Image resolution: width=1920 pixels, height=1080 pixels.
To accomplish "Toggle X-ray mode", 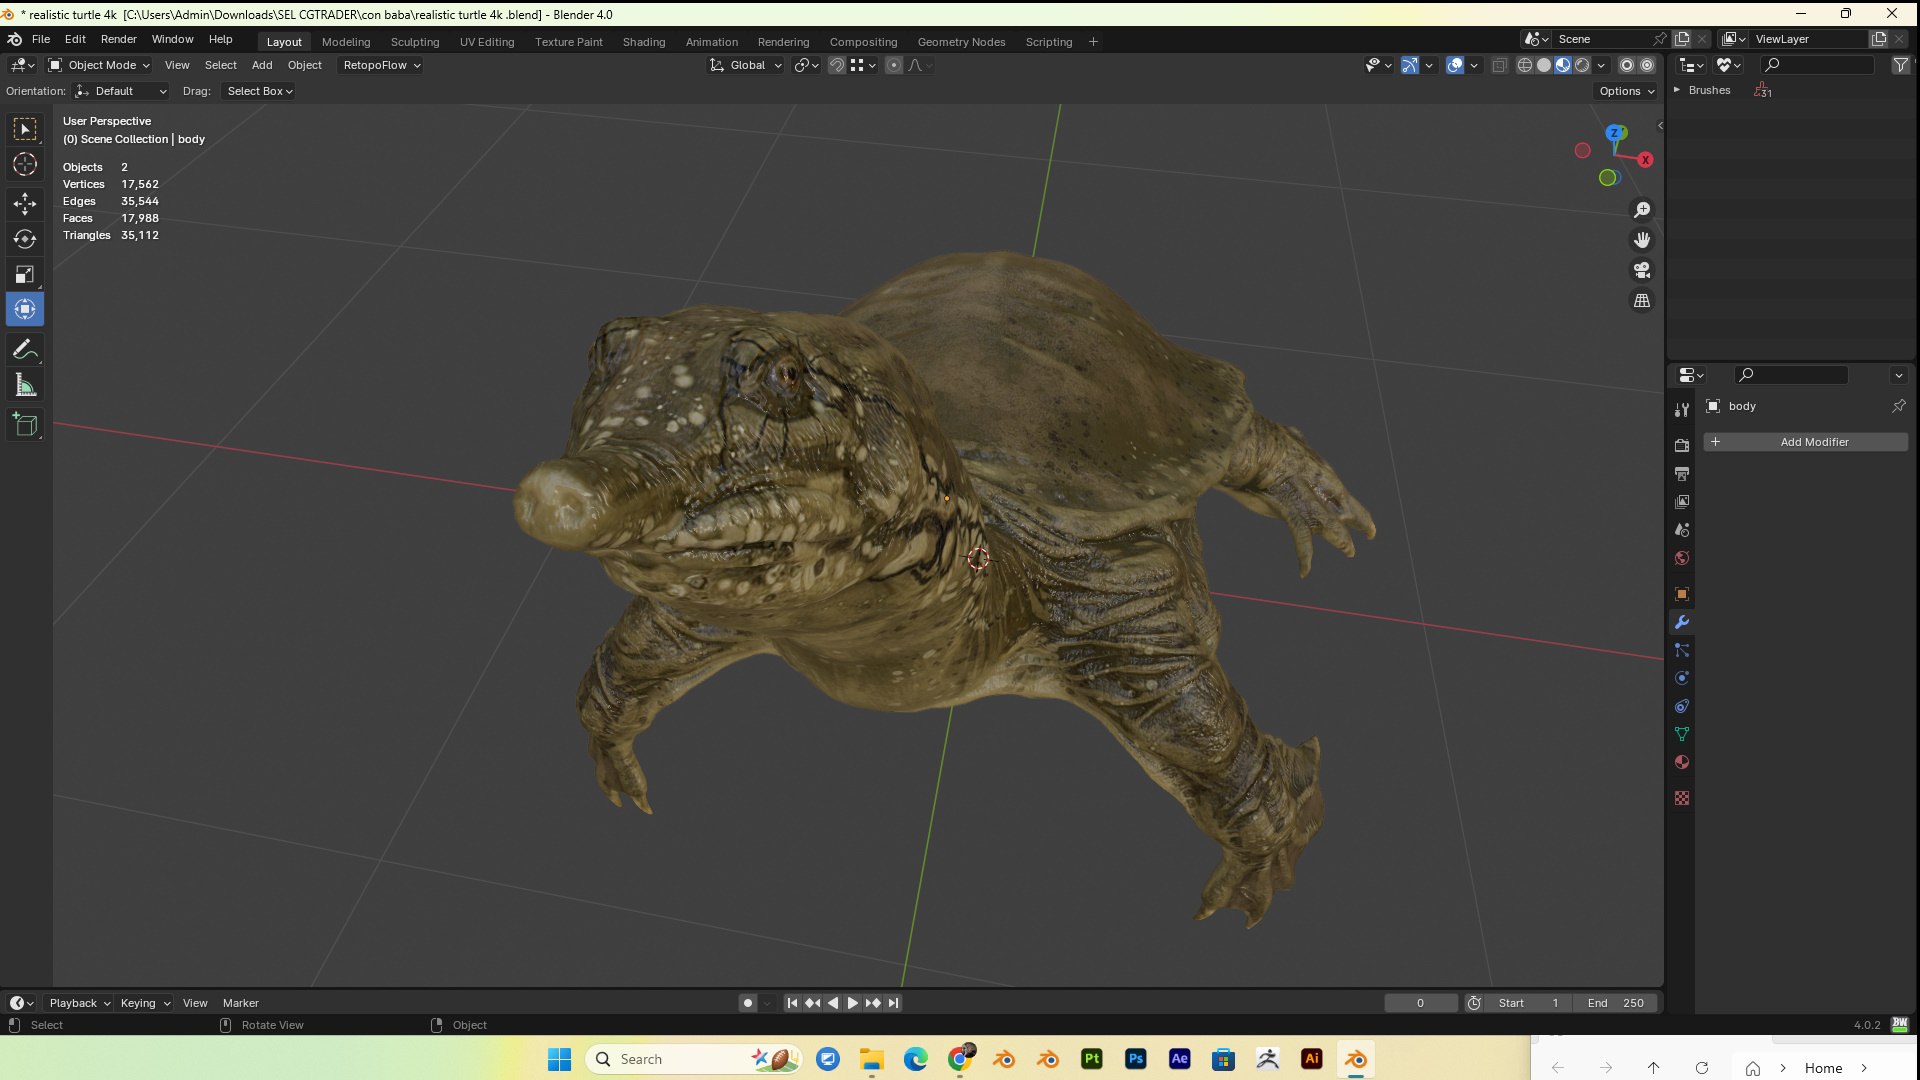I will [1500, 65].
